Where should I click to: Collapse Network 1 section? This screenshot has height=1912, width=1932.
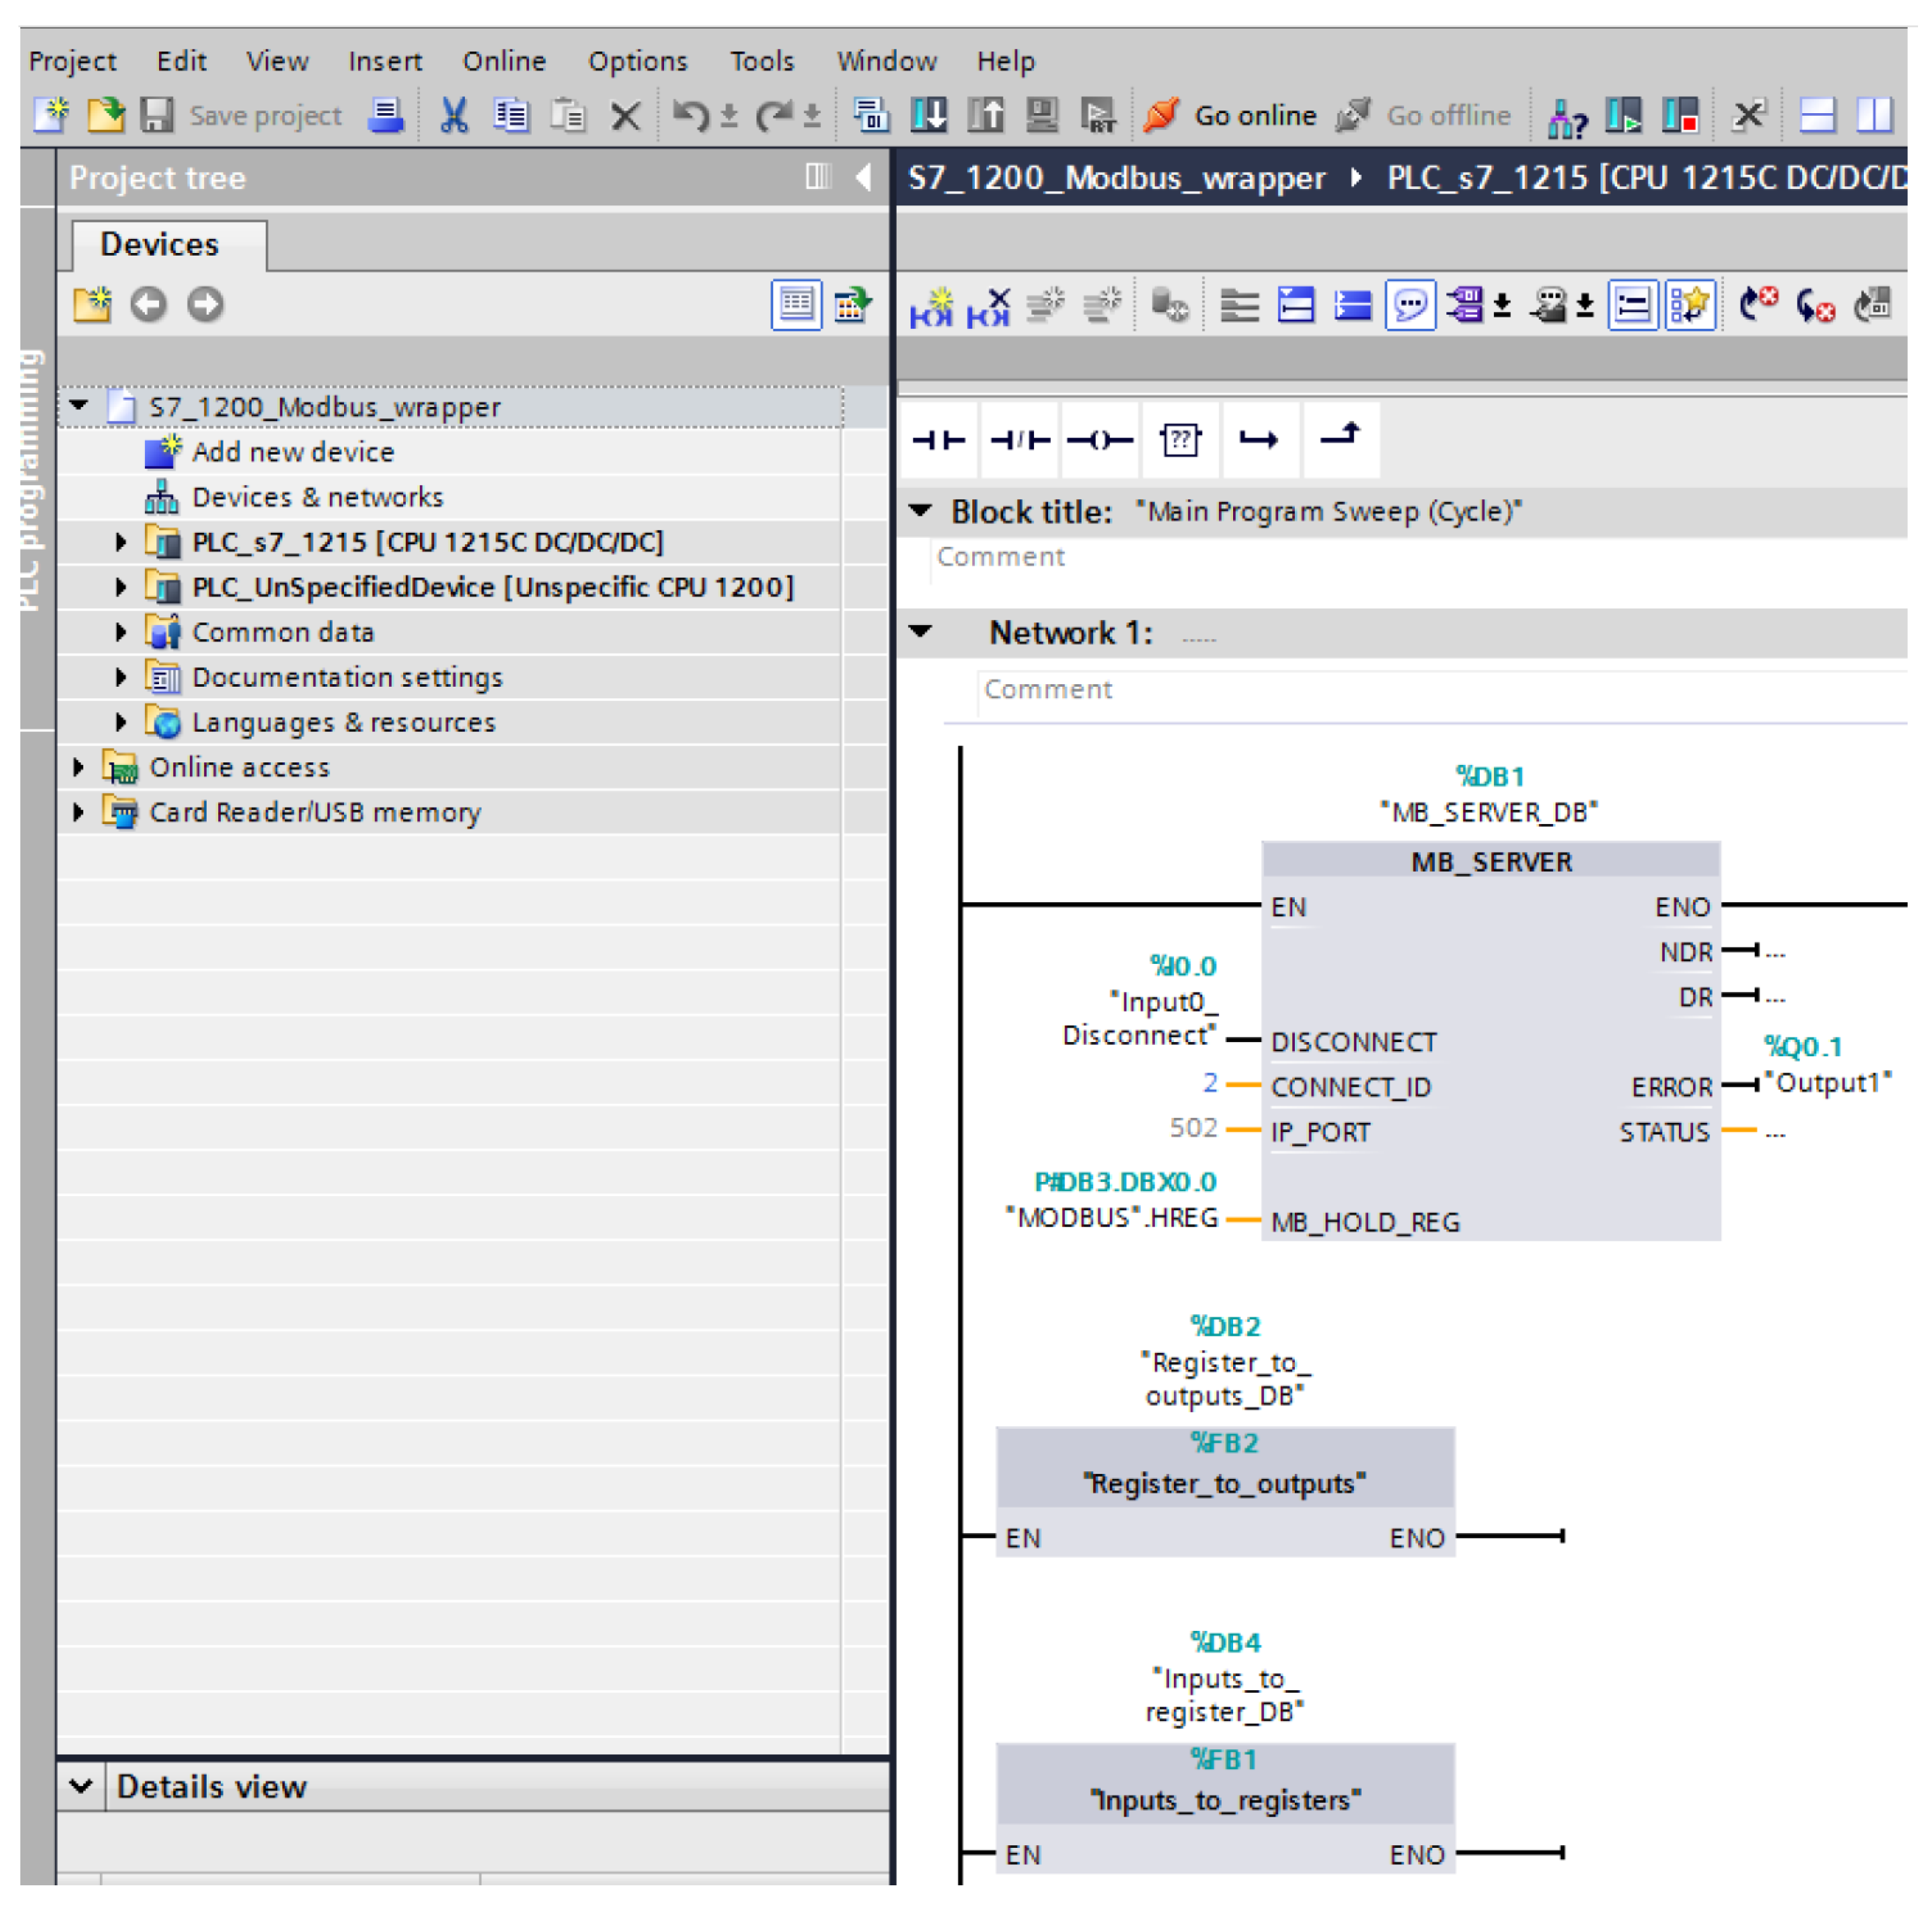pyautogui.click(x=920, y=631)
